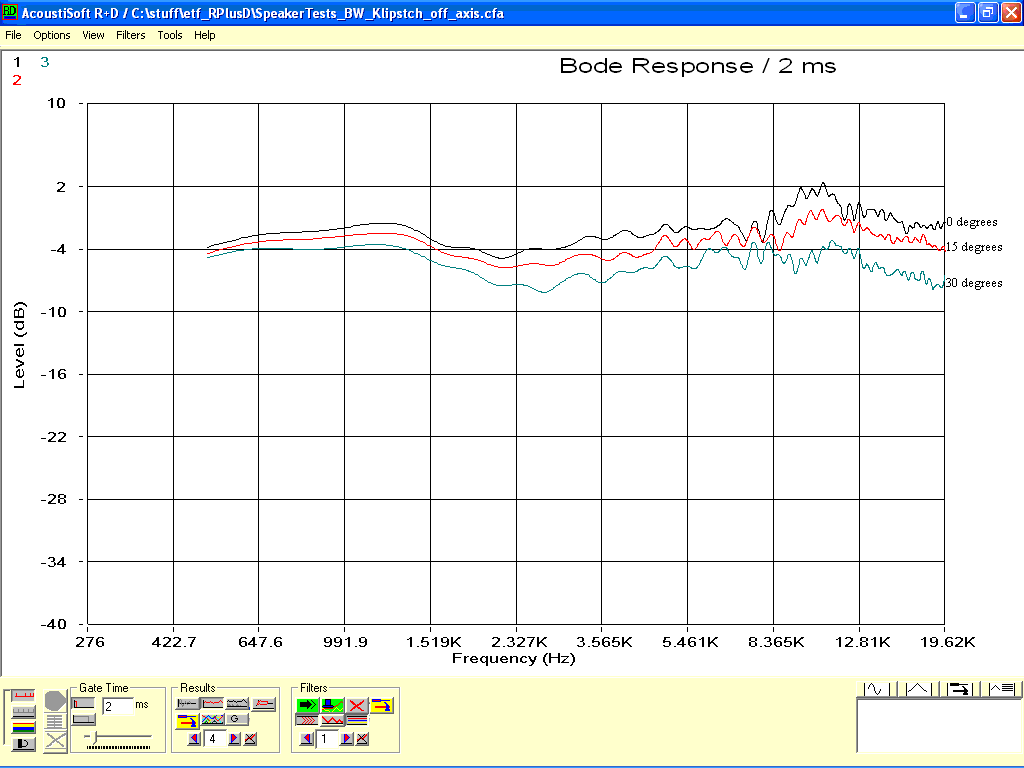Click the red zigzag icon in Filters

coord(332,720)
